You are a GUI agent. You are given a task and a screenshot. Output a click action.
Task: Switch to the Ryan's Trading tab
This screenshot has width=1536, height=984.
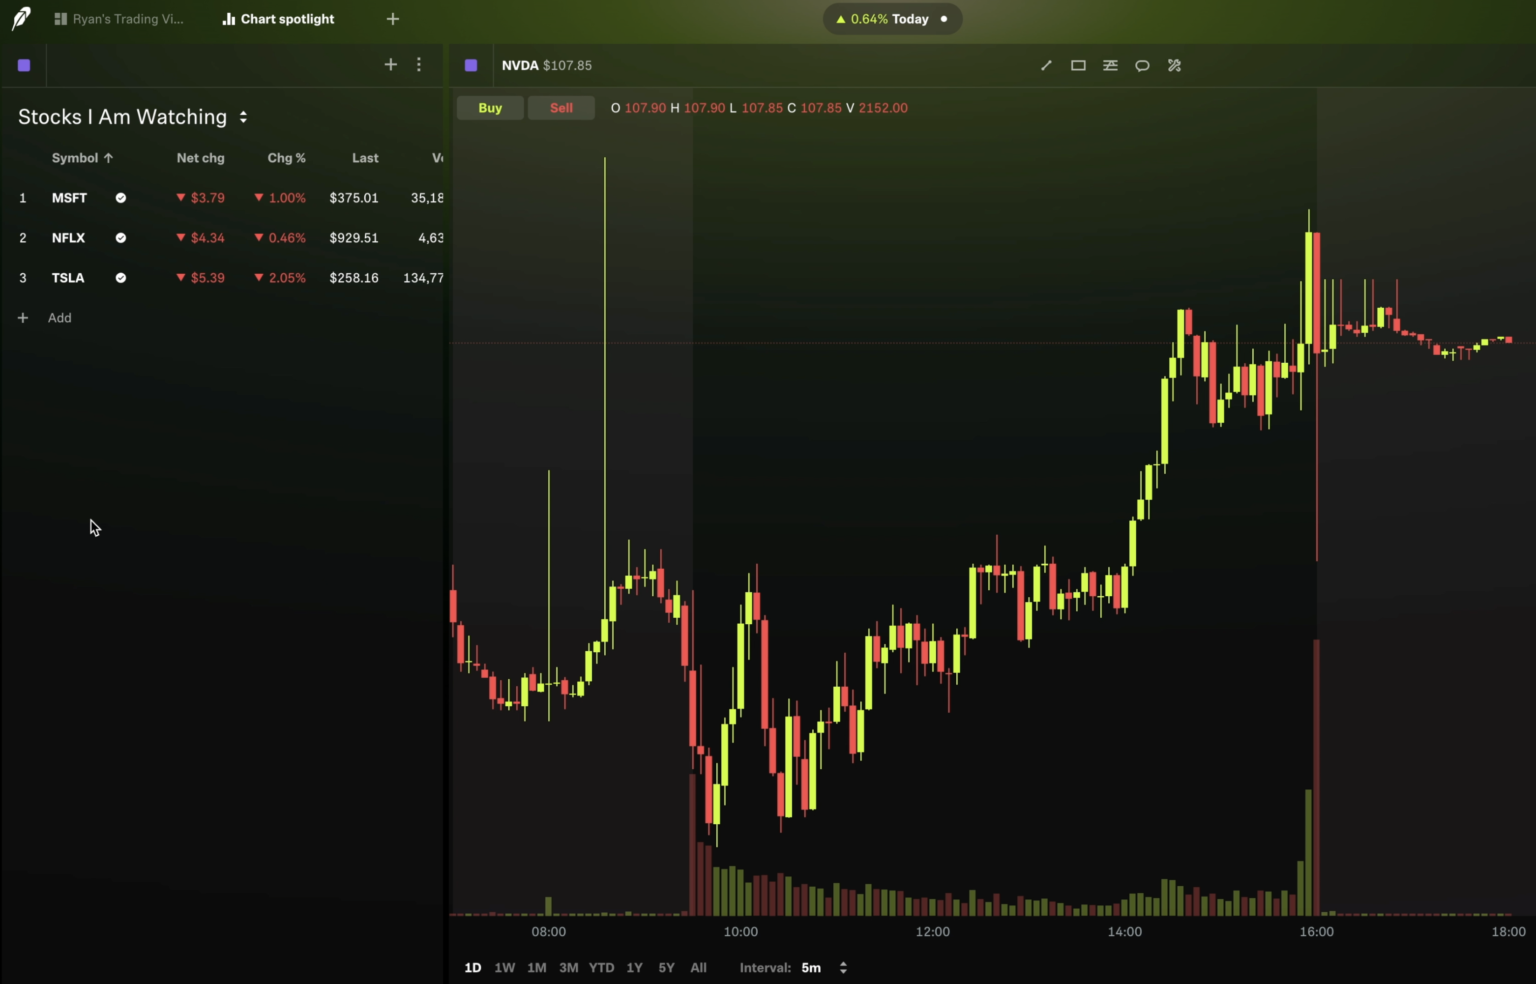118,18
